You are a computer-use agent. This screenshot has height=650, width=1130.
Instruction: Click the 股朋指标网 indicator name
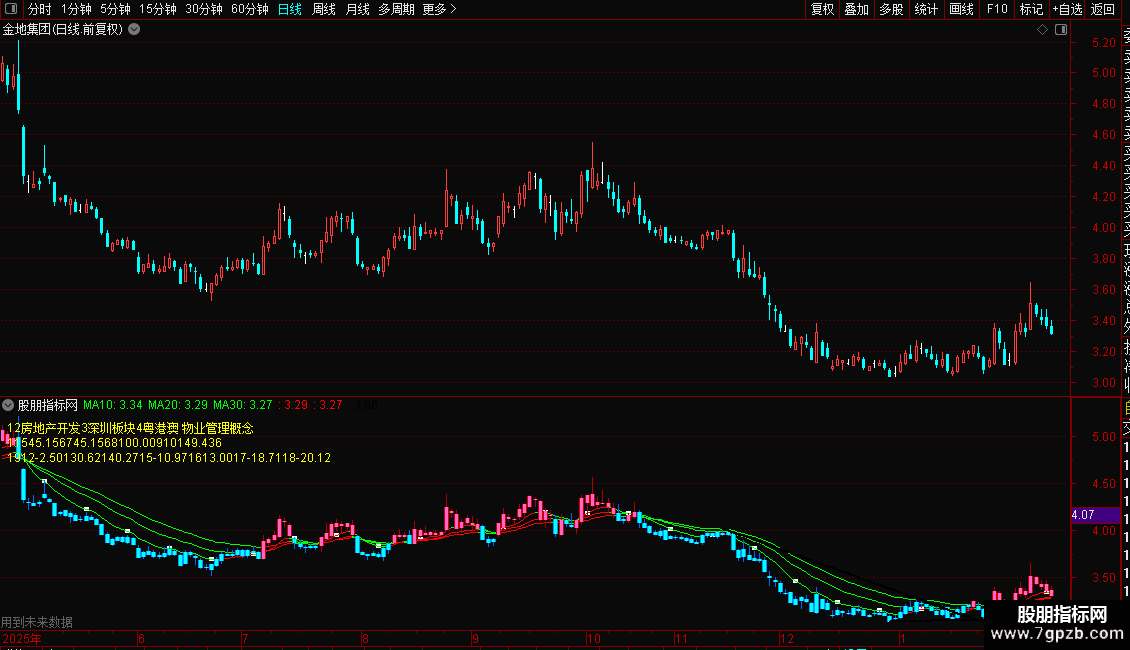[48, 405]
